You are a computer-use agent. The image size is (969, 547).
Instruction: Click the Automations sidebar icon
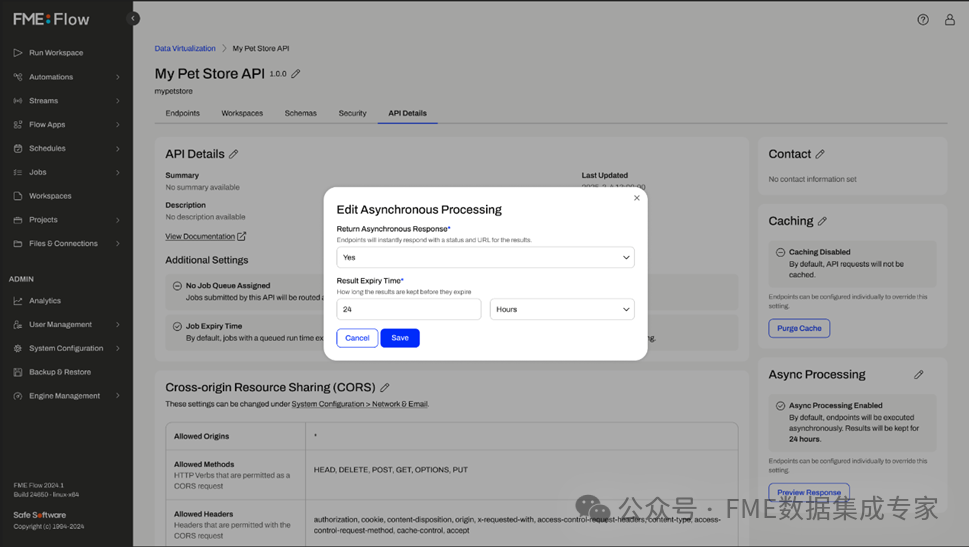[x=18, y=77]
